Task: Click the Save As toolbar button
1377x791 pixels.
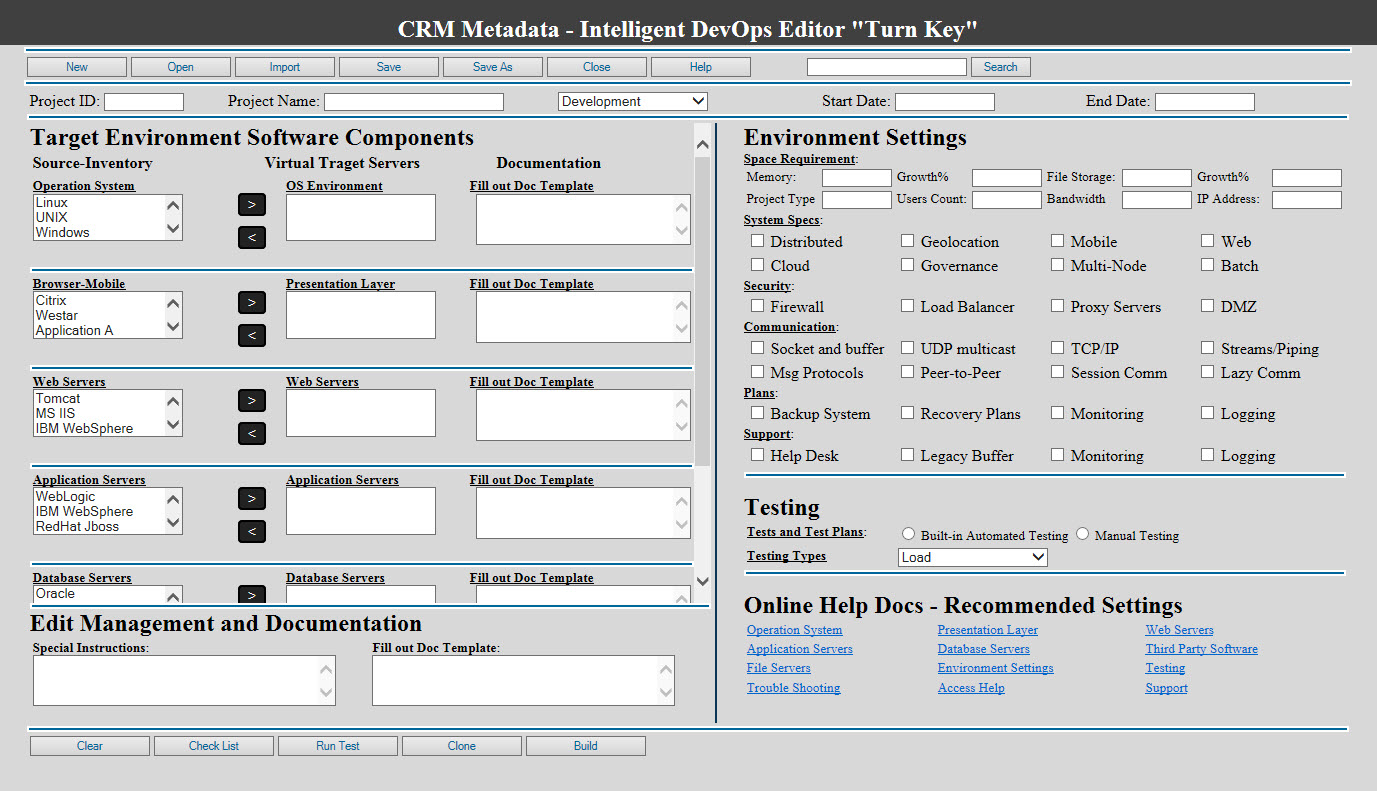Action: tap(492, 67)
